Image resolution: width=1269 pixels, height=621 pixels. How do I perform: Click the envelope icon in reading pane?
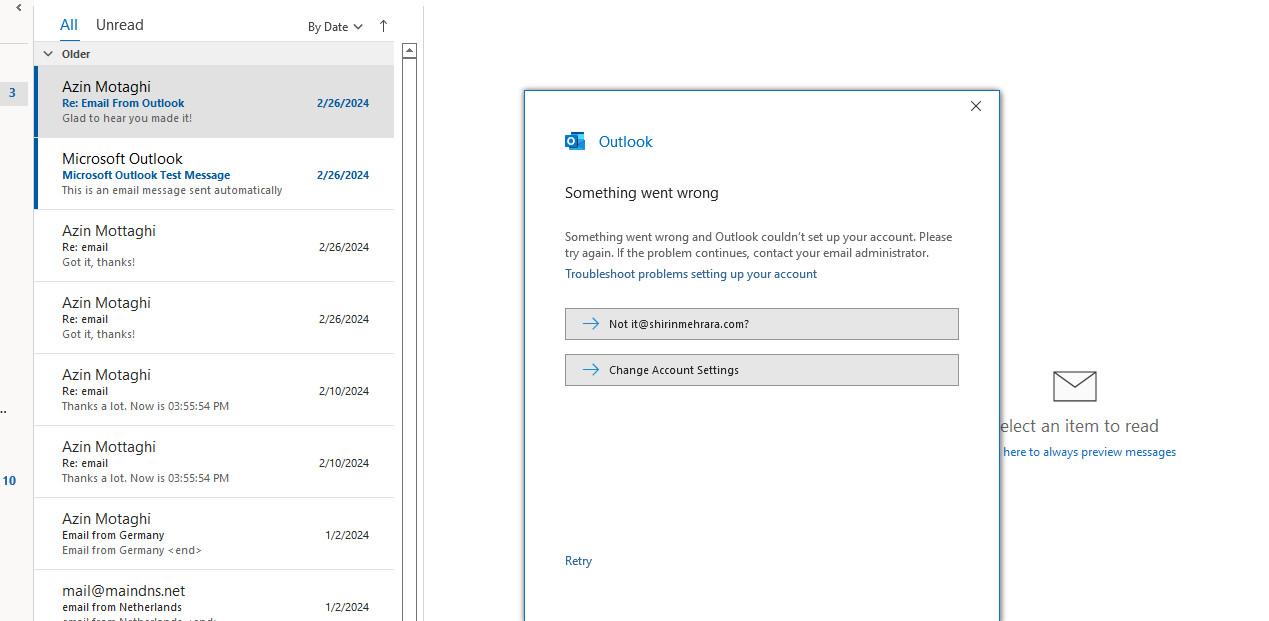coord(1075,386)
